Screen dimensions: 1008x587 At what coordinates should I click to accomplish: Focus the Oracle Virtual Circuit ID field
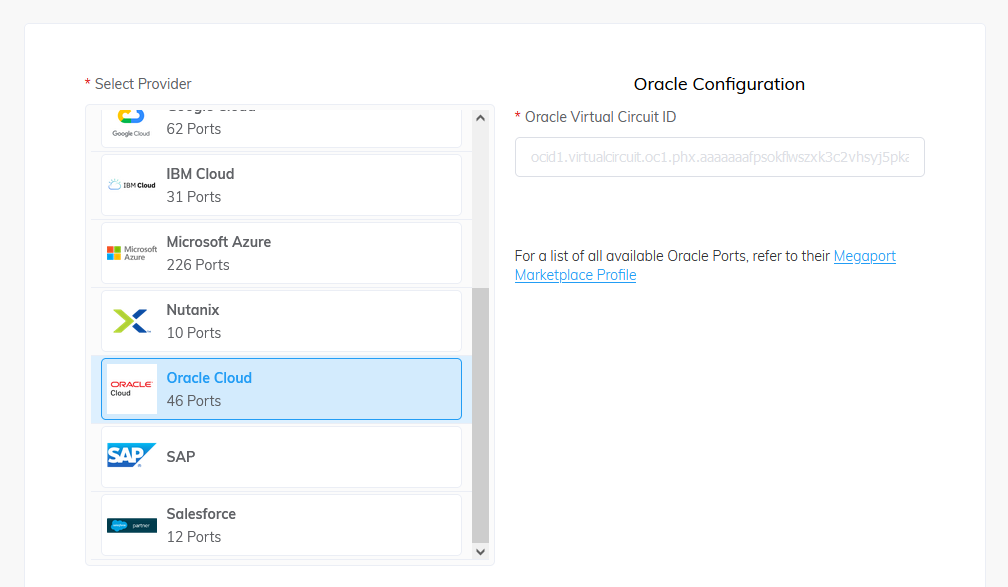pos(719,158)
